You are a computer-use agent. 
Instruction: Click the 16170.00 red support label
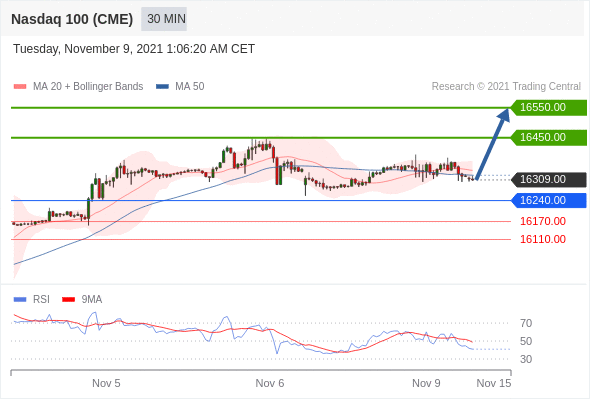(543, 221)
